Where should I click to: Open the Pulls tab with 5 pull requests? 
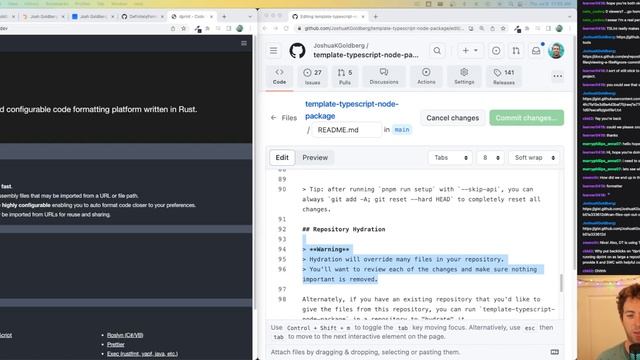tap(345, 76)
